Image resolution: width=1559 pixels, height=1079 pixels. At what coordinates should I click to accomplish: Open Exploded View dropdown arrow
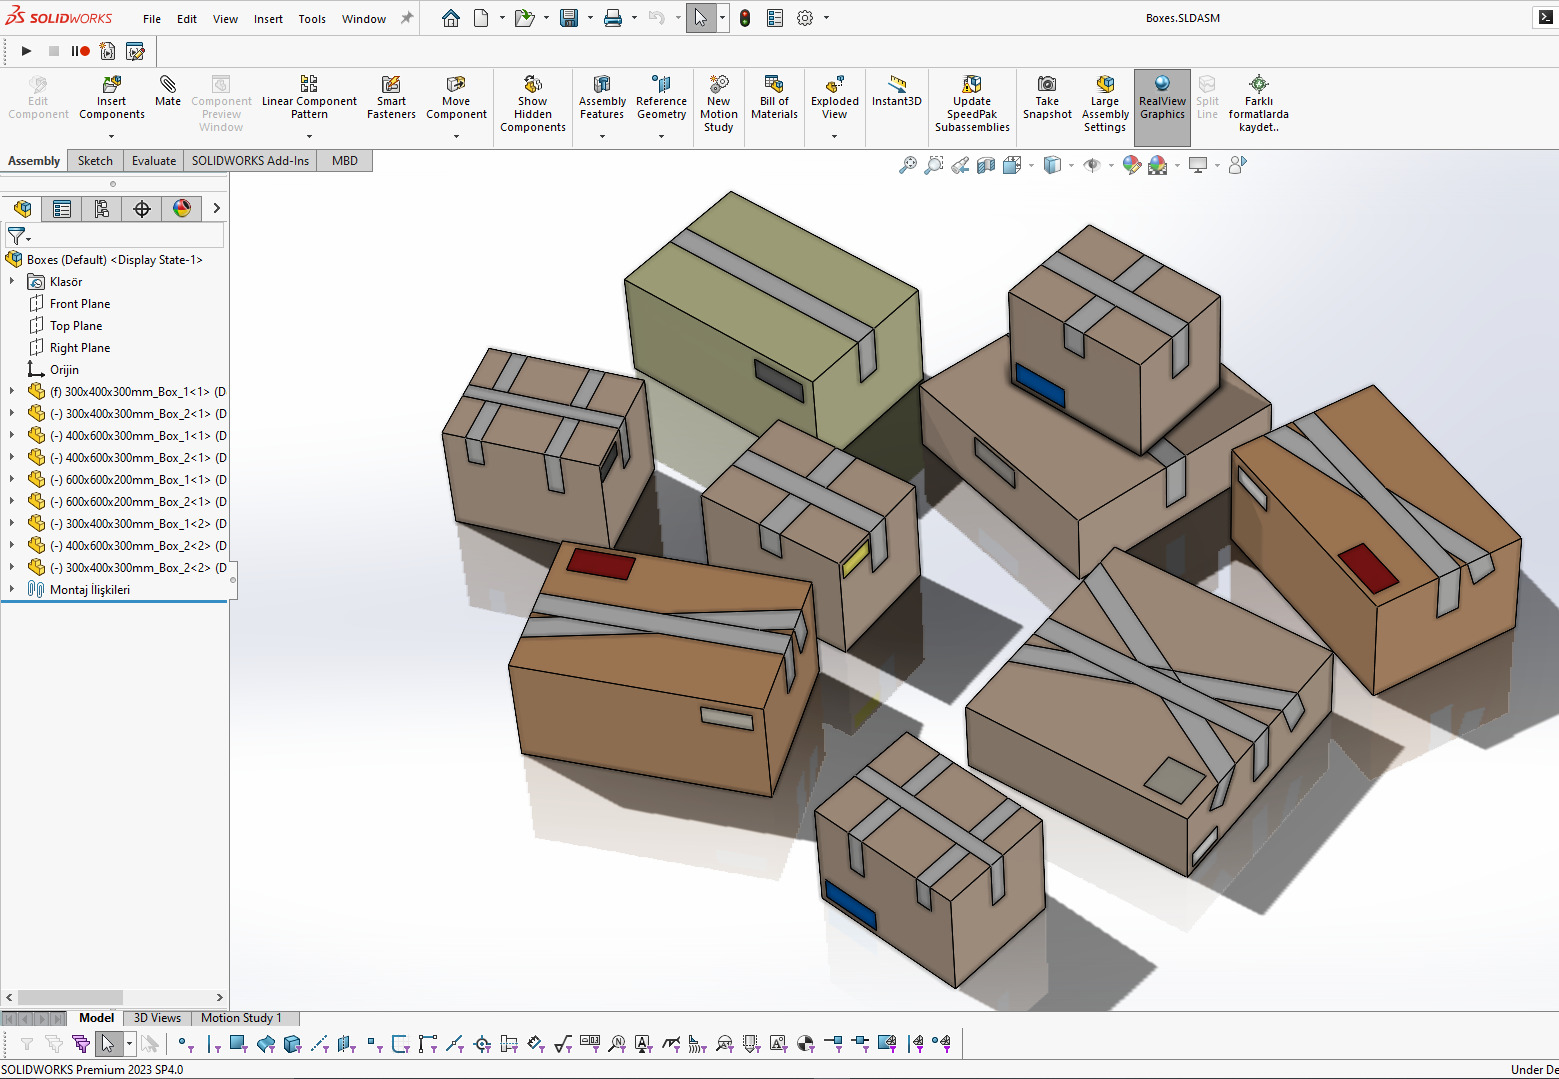click(835, 137)
